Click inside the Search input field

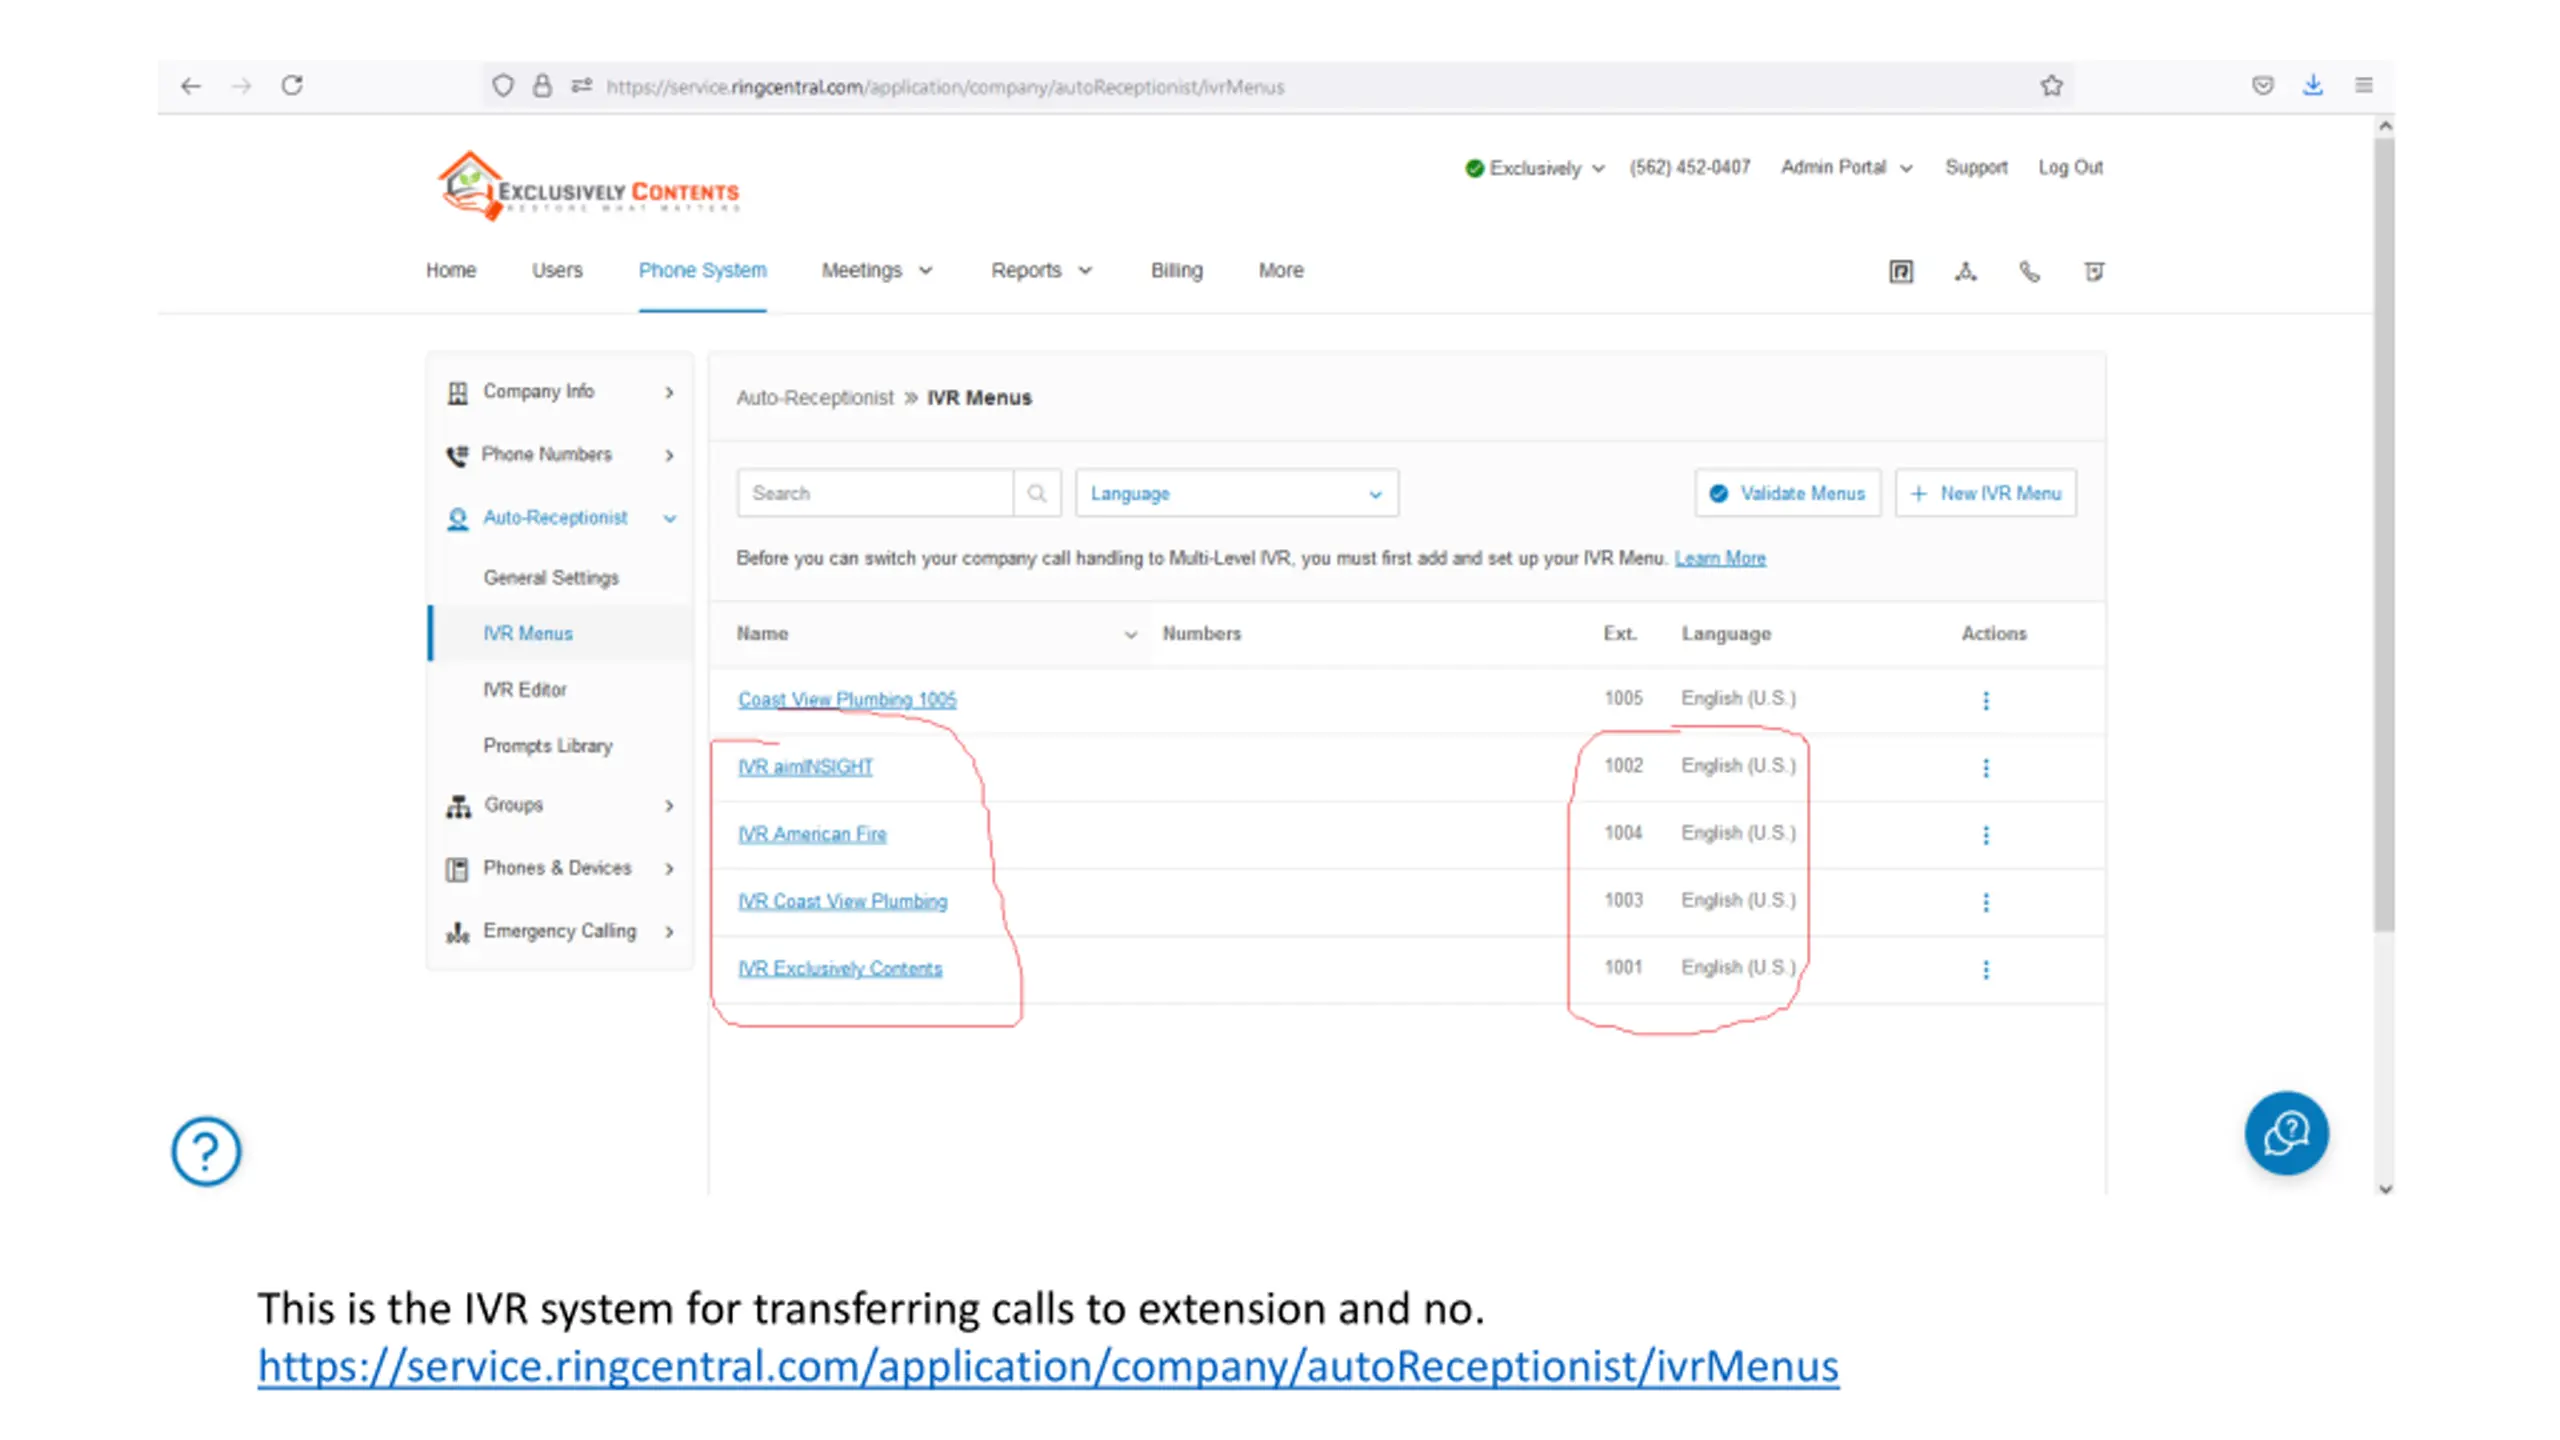point(875,493)
